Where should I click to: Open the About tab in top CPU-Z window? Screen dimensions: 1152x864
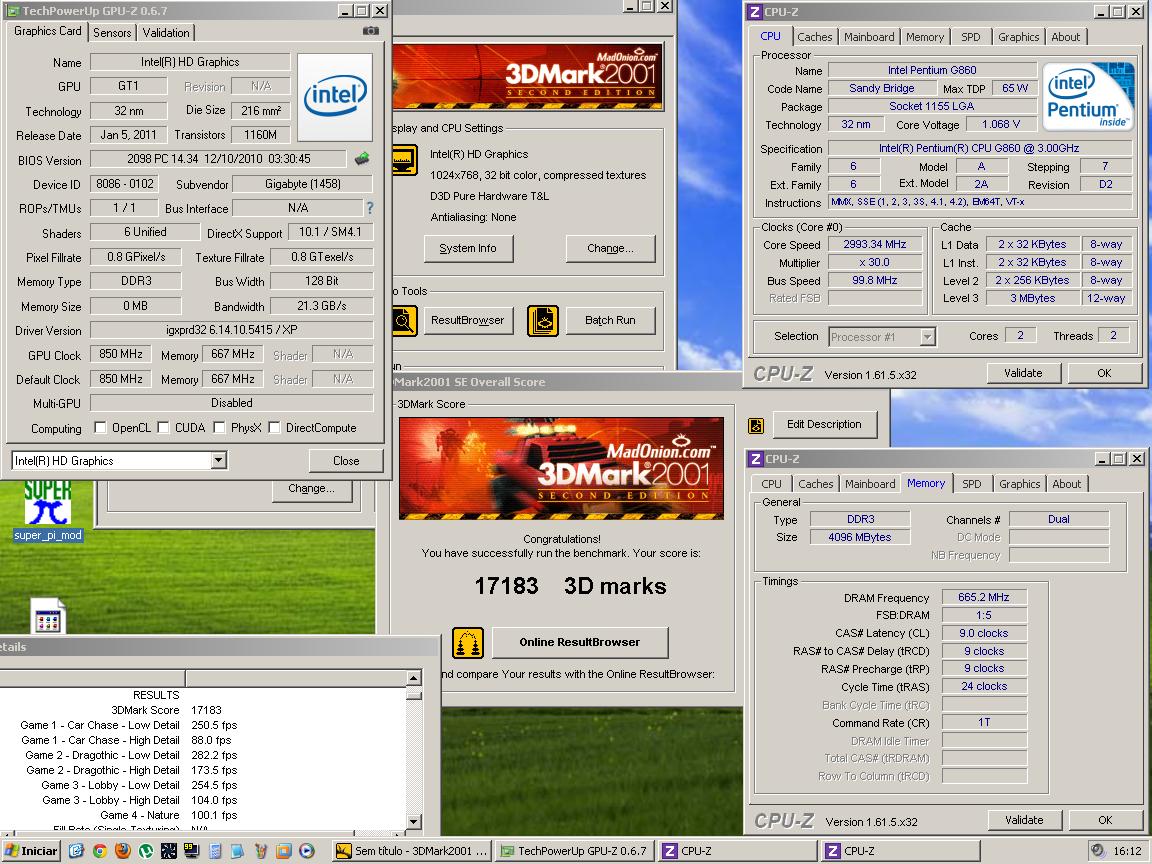[1065, 37]
